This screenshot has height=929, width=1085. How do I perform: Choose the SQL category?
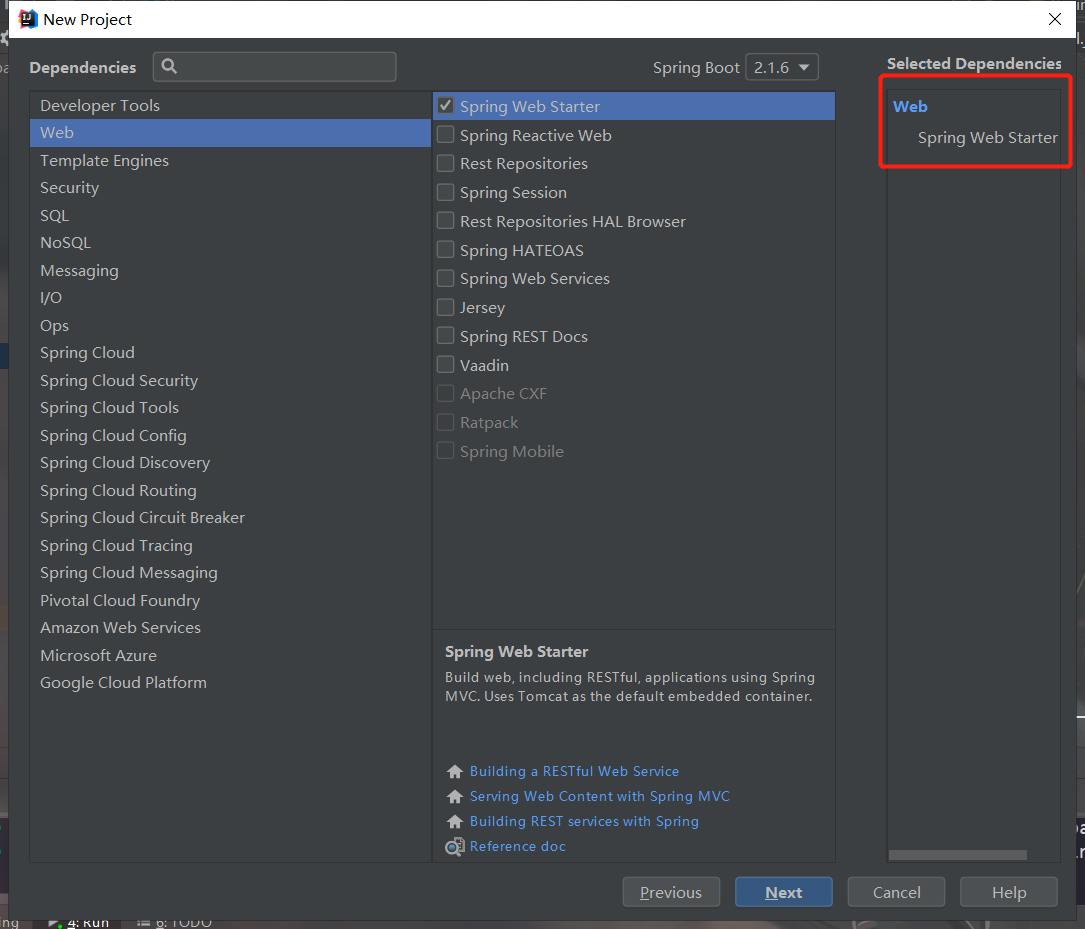230,215
